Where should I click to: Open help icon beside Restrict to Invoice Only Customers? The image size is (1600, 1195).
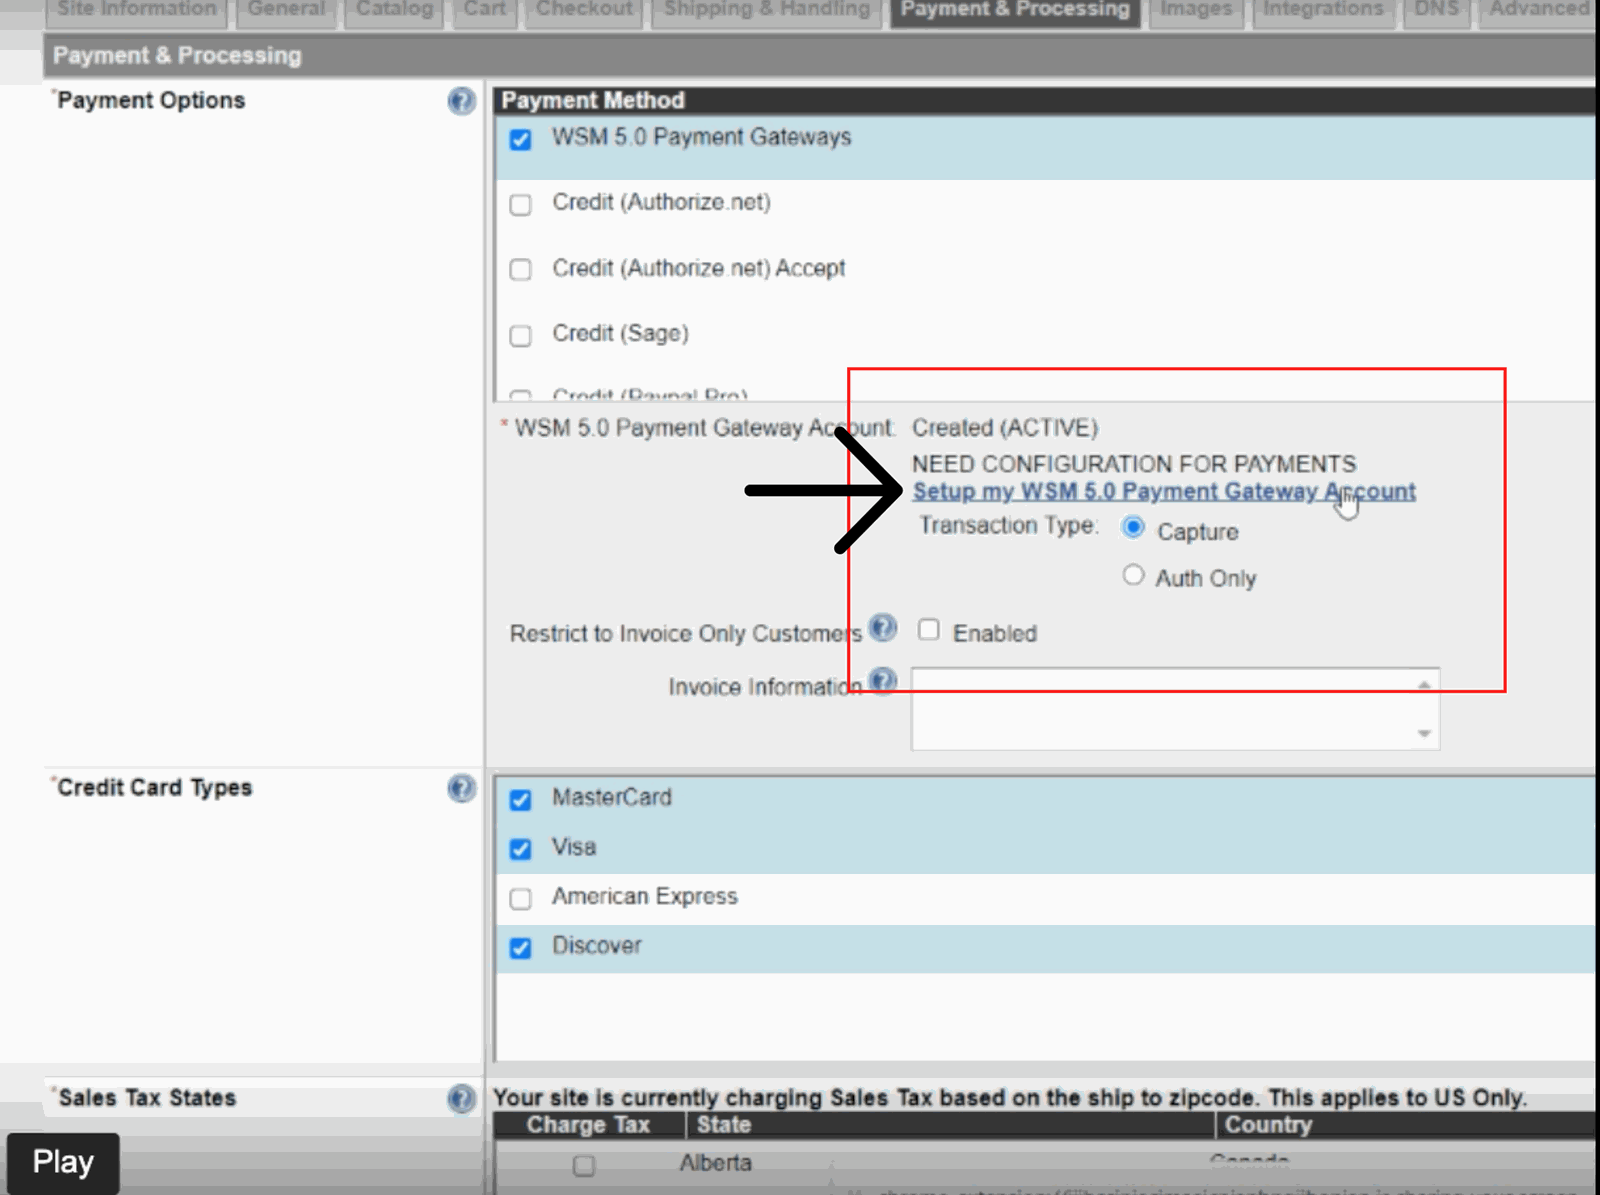883,628
